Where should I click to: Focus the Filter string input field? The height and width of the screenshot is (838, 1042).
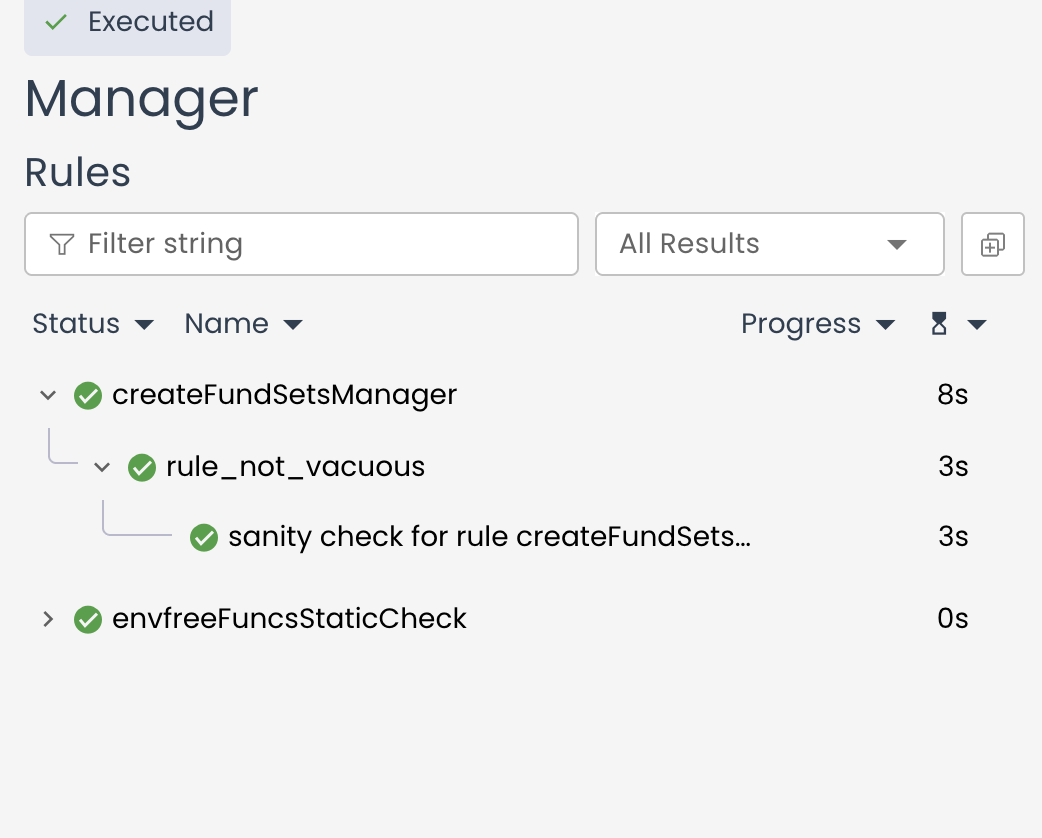tap(320, 244)
